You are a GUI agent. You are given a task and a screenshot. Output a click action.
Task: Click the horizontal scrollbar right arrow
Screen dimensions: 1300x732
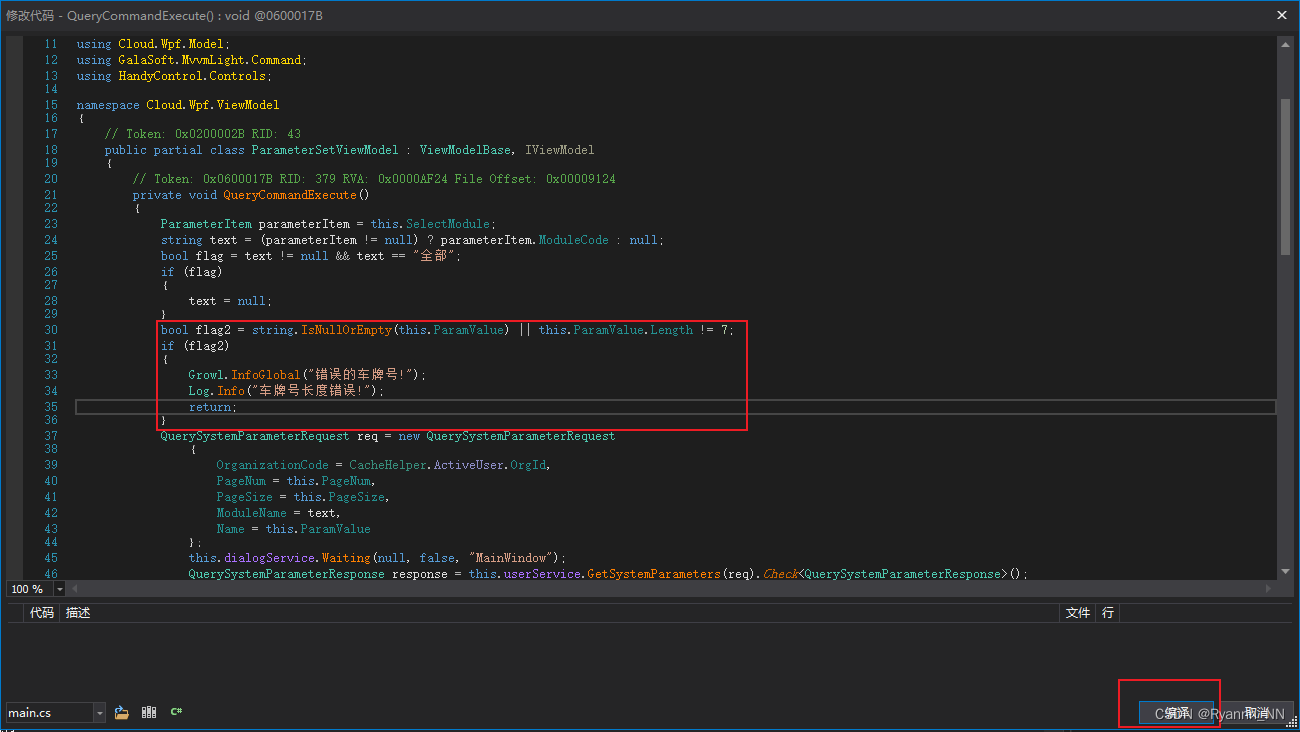coord(1270,589)
